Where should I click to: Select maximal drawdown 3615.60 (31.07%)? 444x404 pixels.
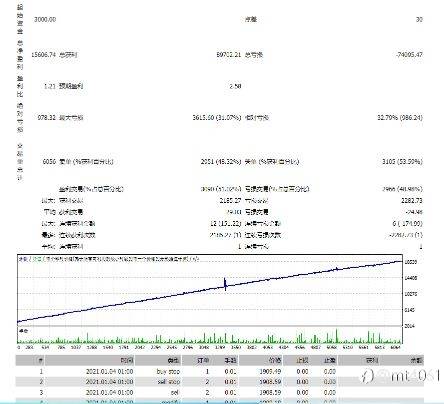tap(217, 118)
